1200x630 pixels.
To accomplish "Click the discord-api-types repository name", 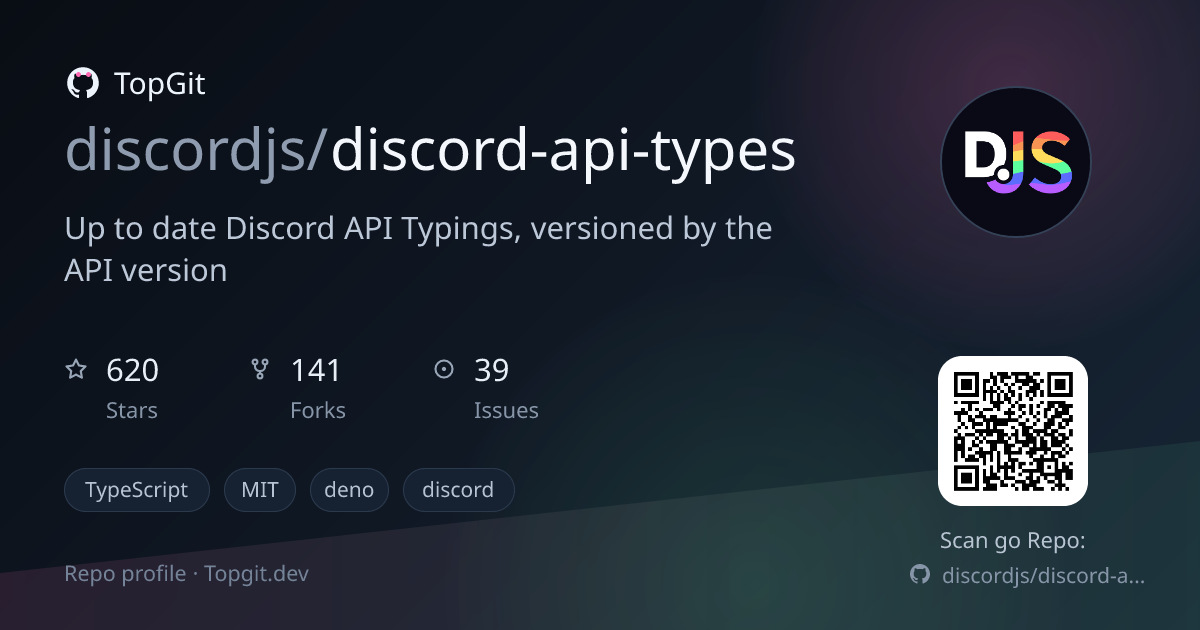I will click(x=563, y=152).
